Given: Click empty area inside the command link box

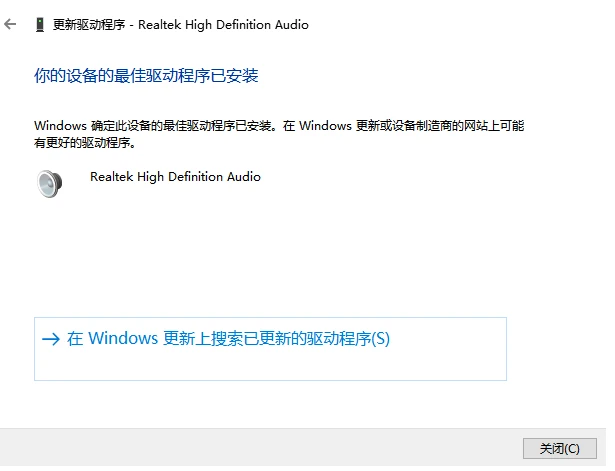Looking at the screenshot, I should [x=270, y=365].
